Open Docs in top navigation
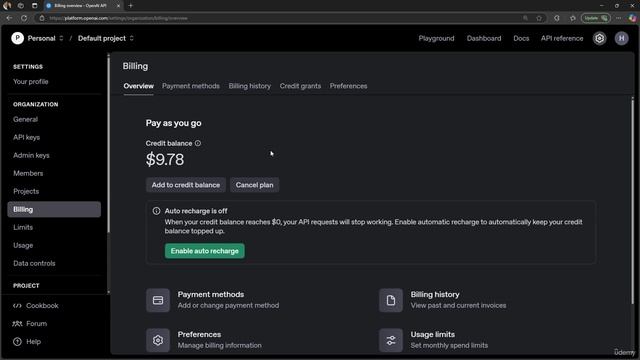Image resolution: width=640 pixels, height=360 pixels. tap(521, 38)
